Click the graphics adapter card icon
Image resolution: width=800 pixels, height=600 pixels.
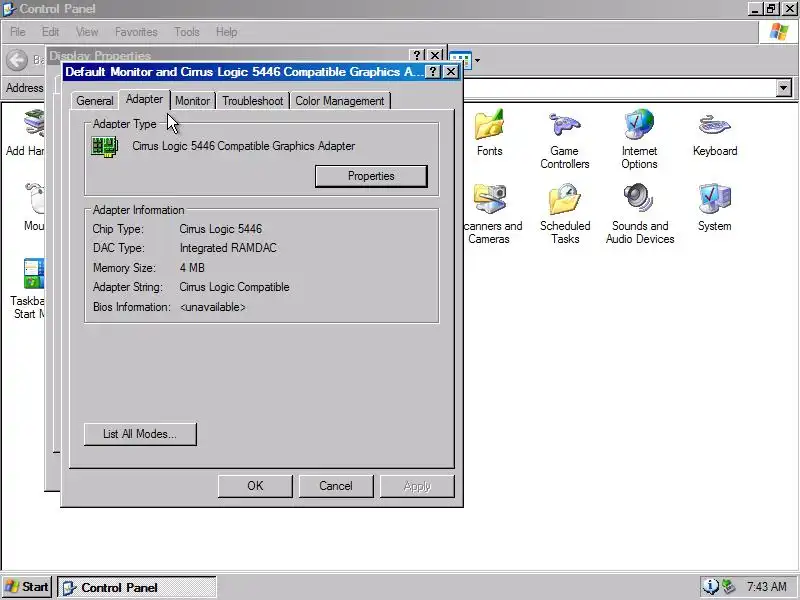pos(105,147)
